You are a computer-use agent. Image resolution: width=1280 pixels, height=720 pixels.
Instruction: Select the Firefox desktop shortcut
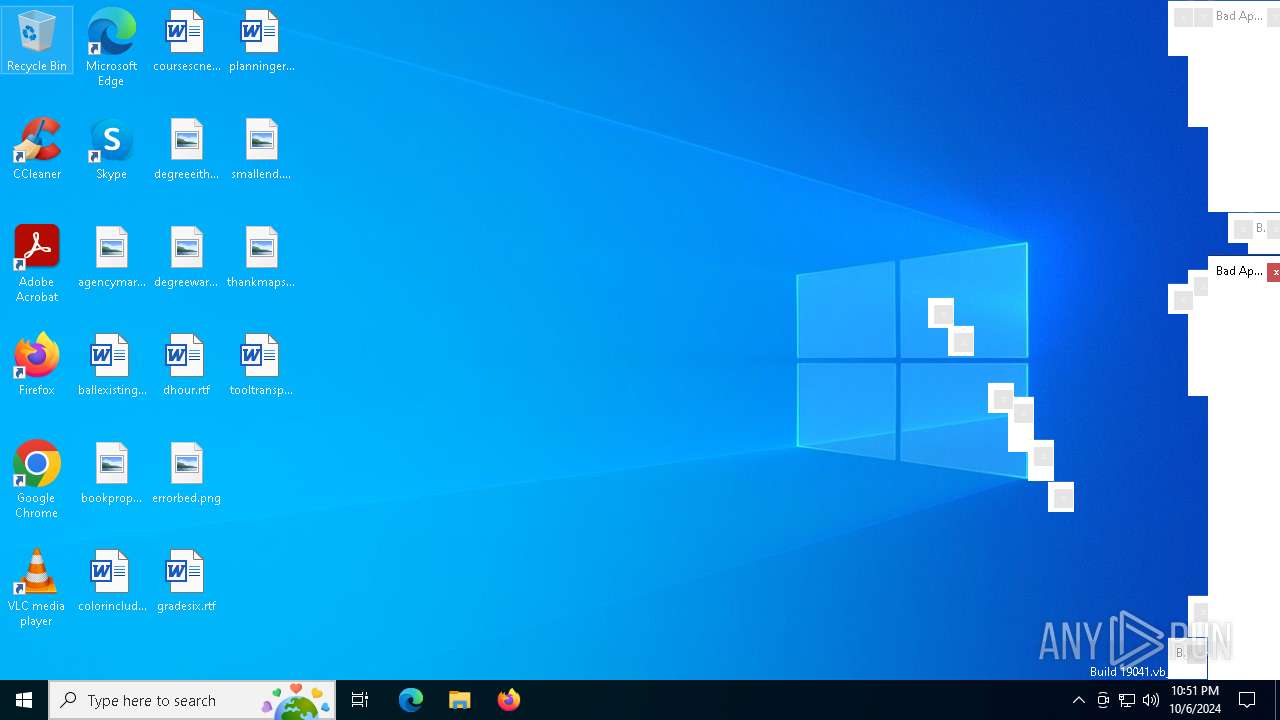click(37, 364)
